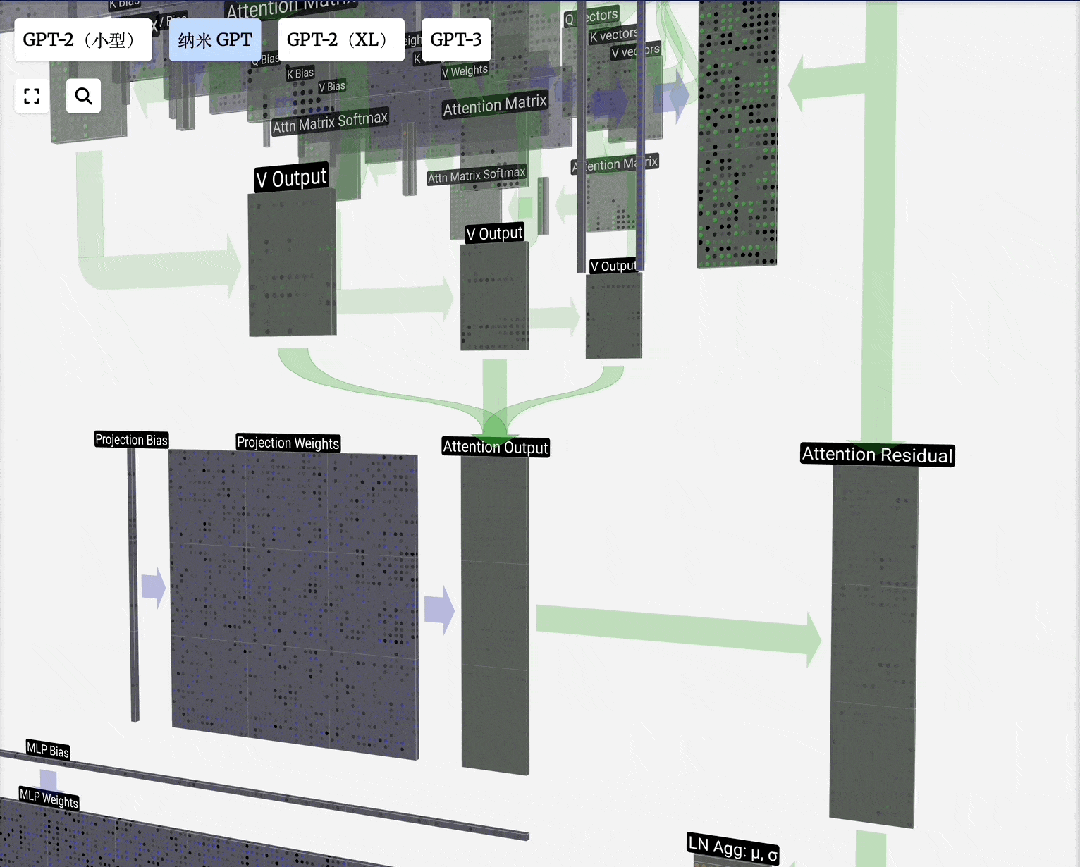
Task: Click the Attention Output label
Action: tap(496, 447)
